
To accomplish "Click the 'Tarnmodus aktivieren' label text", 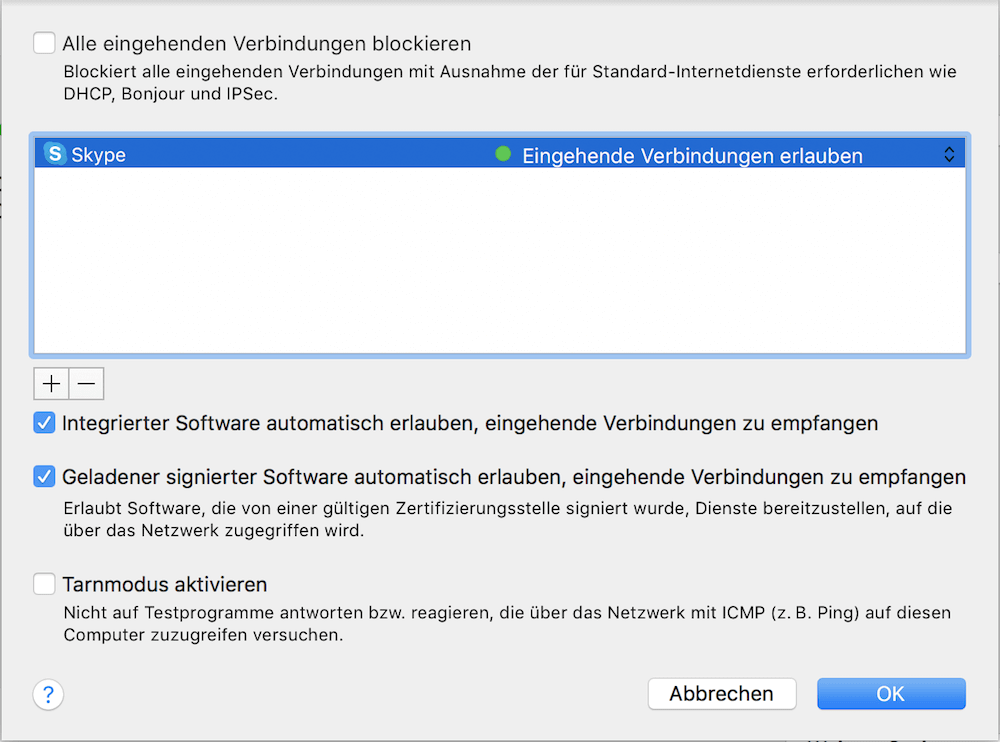I will 165,584.
